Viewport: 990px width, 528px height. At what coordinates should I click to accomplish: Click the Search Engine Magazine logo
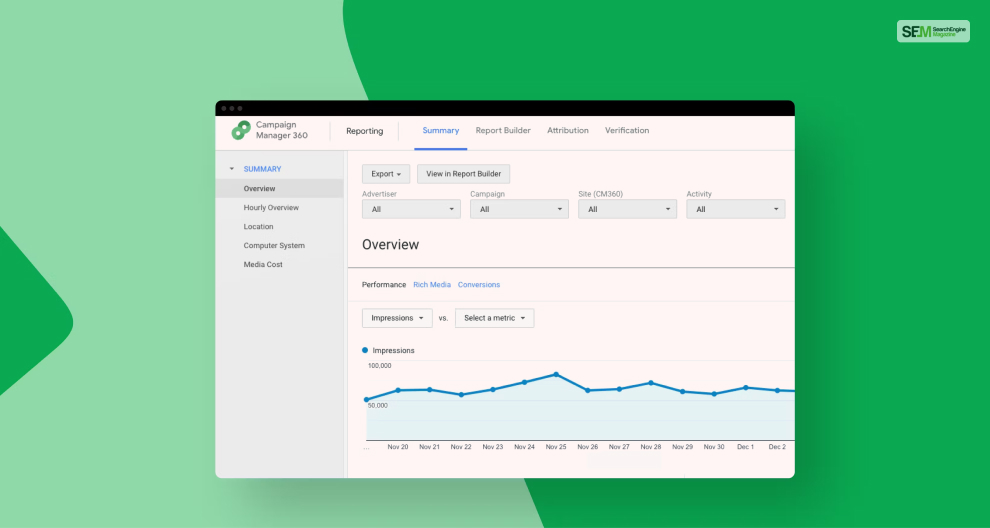[933, 32]
